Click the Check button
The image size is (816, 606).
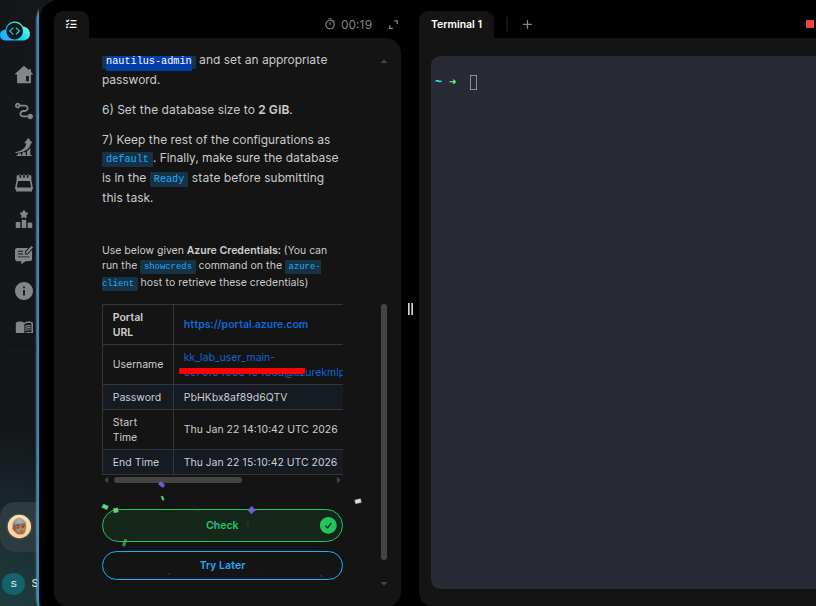222,525
